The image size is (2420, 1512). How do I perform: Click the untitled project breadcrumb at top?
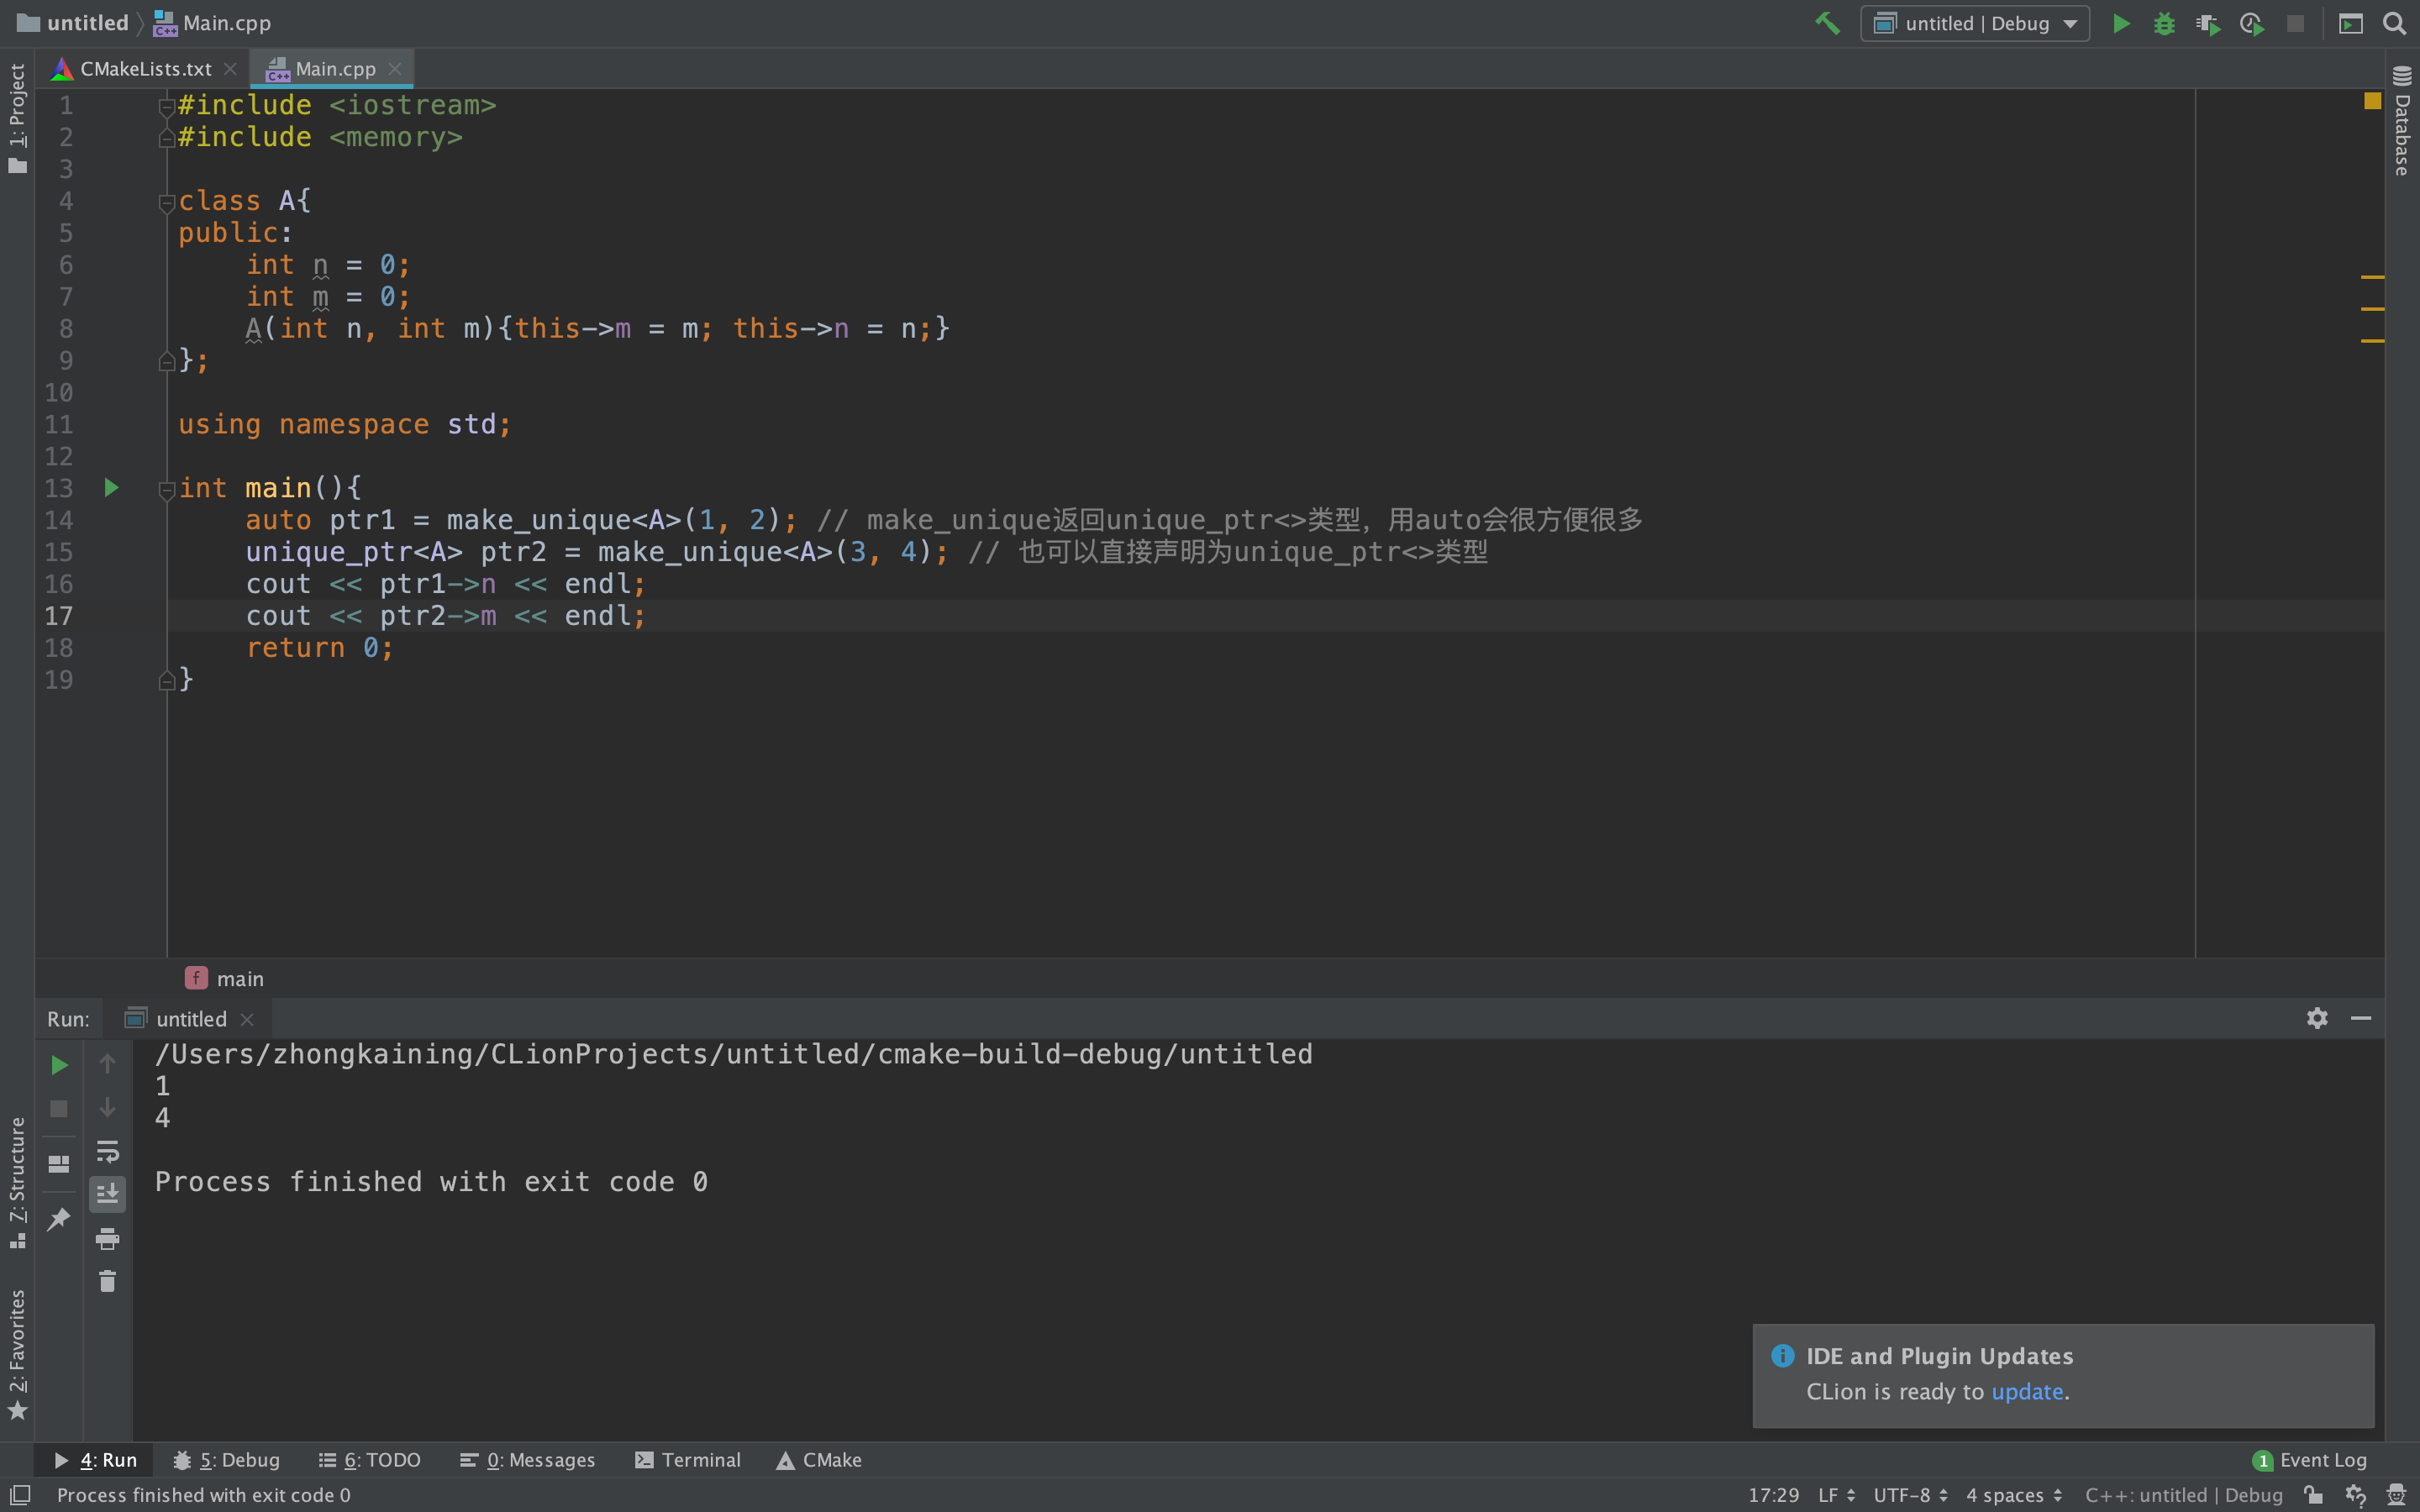(73, 23)
